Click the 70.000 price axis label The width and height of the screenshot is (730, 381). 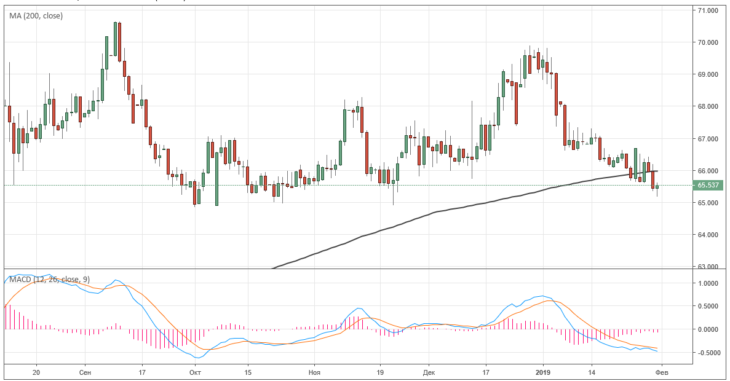point(708,42)
